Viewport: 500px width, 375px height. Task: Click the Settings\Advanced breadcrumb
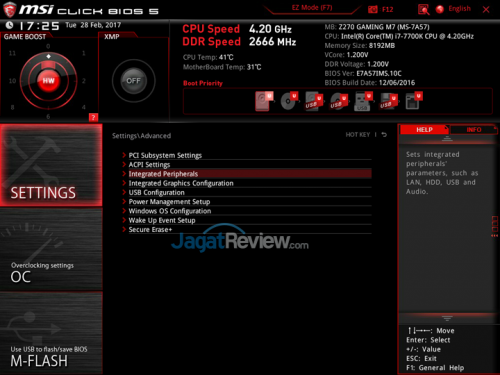pos(141,136)
